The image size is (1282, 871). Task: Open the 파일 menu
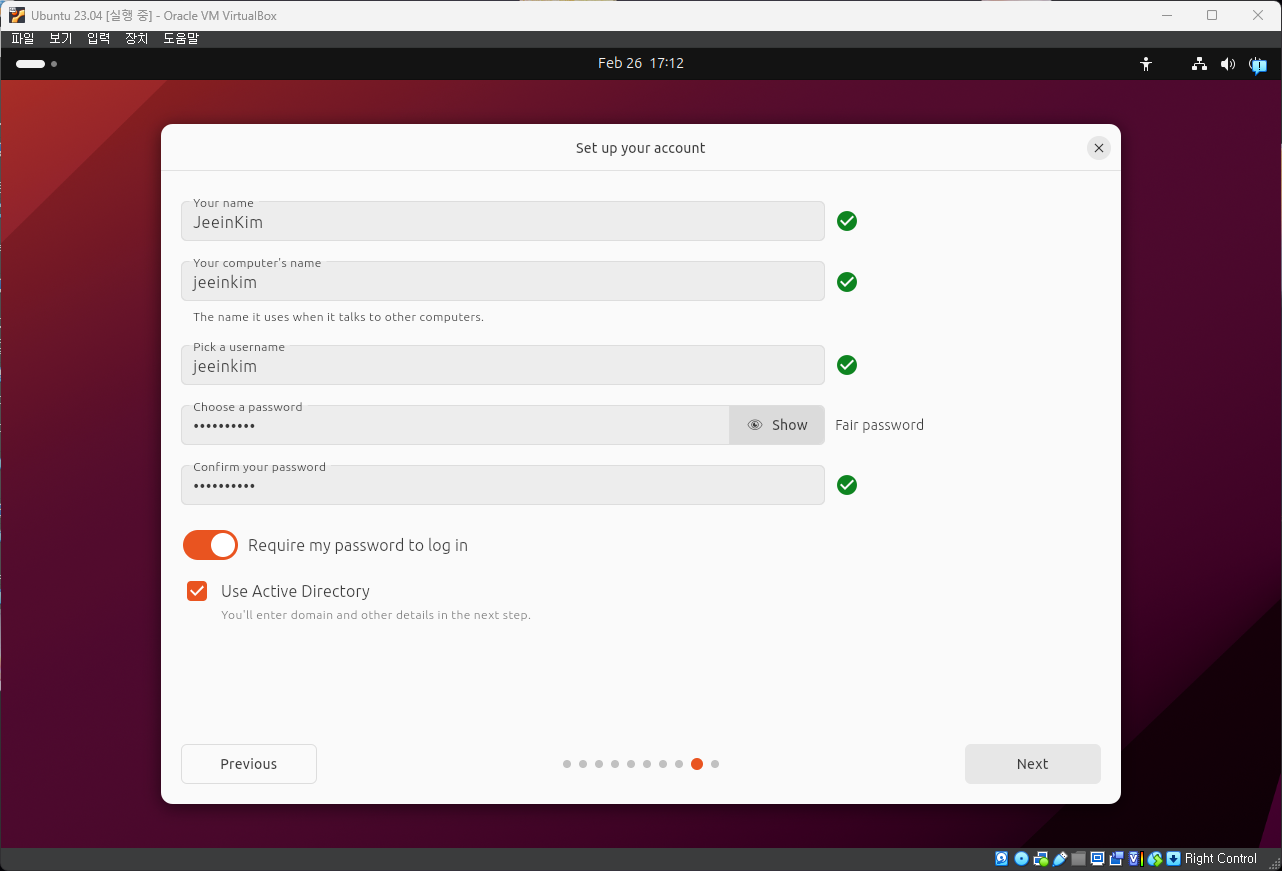[x=23, y=39]
